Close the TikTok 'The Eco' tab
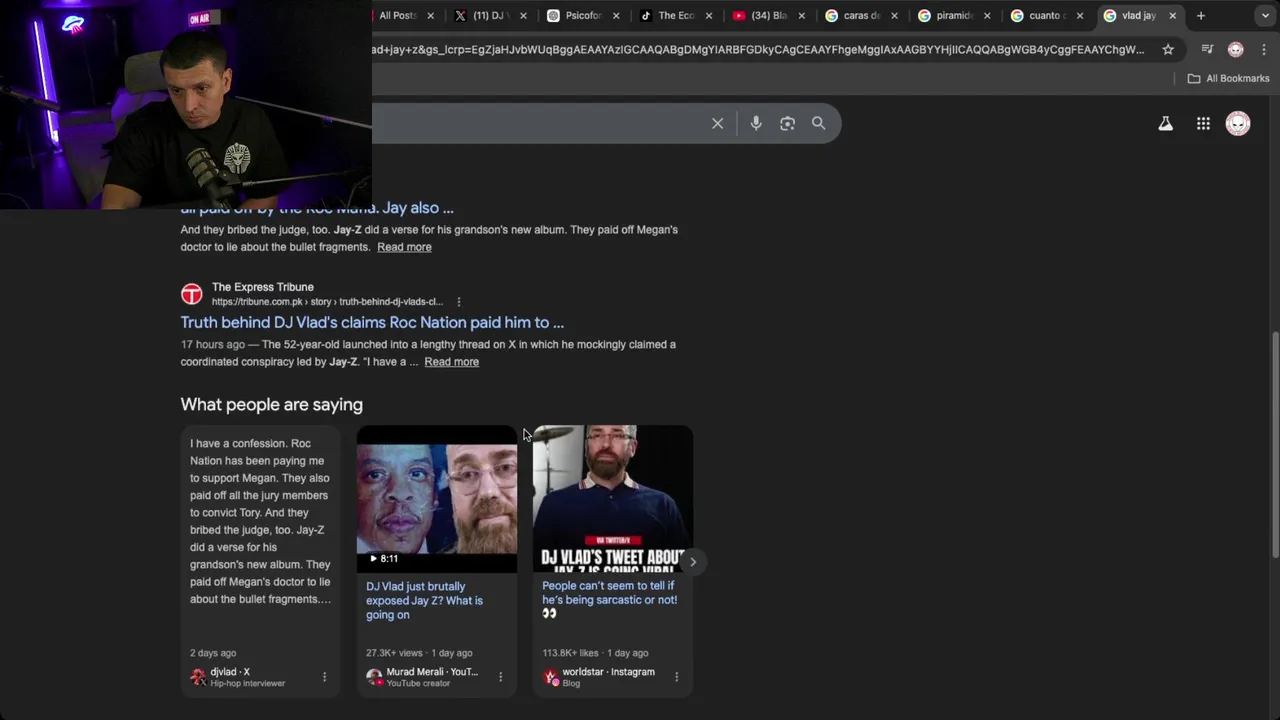Image resolution: width=1280 pixels, height=720 pixels. pos(709,15)
